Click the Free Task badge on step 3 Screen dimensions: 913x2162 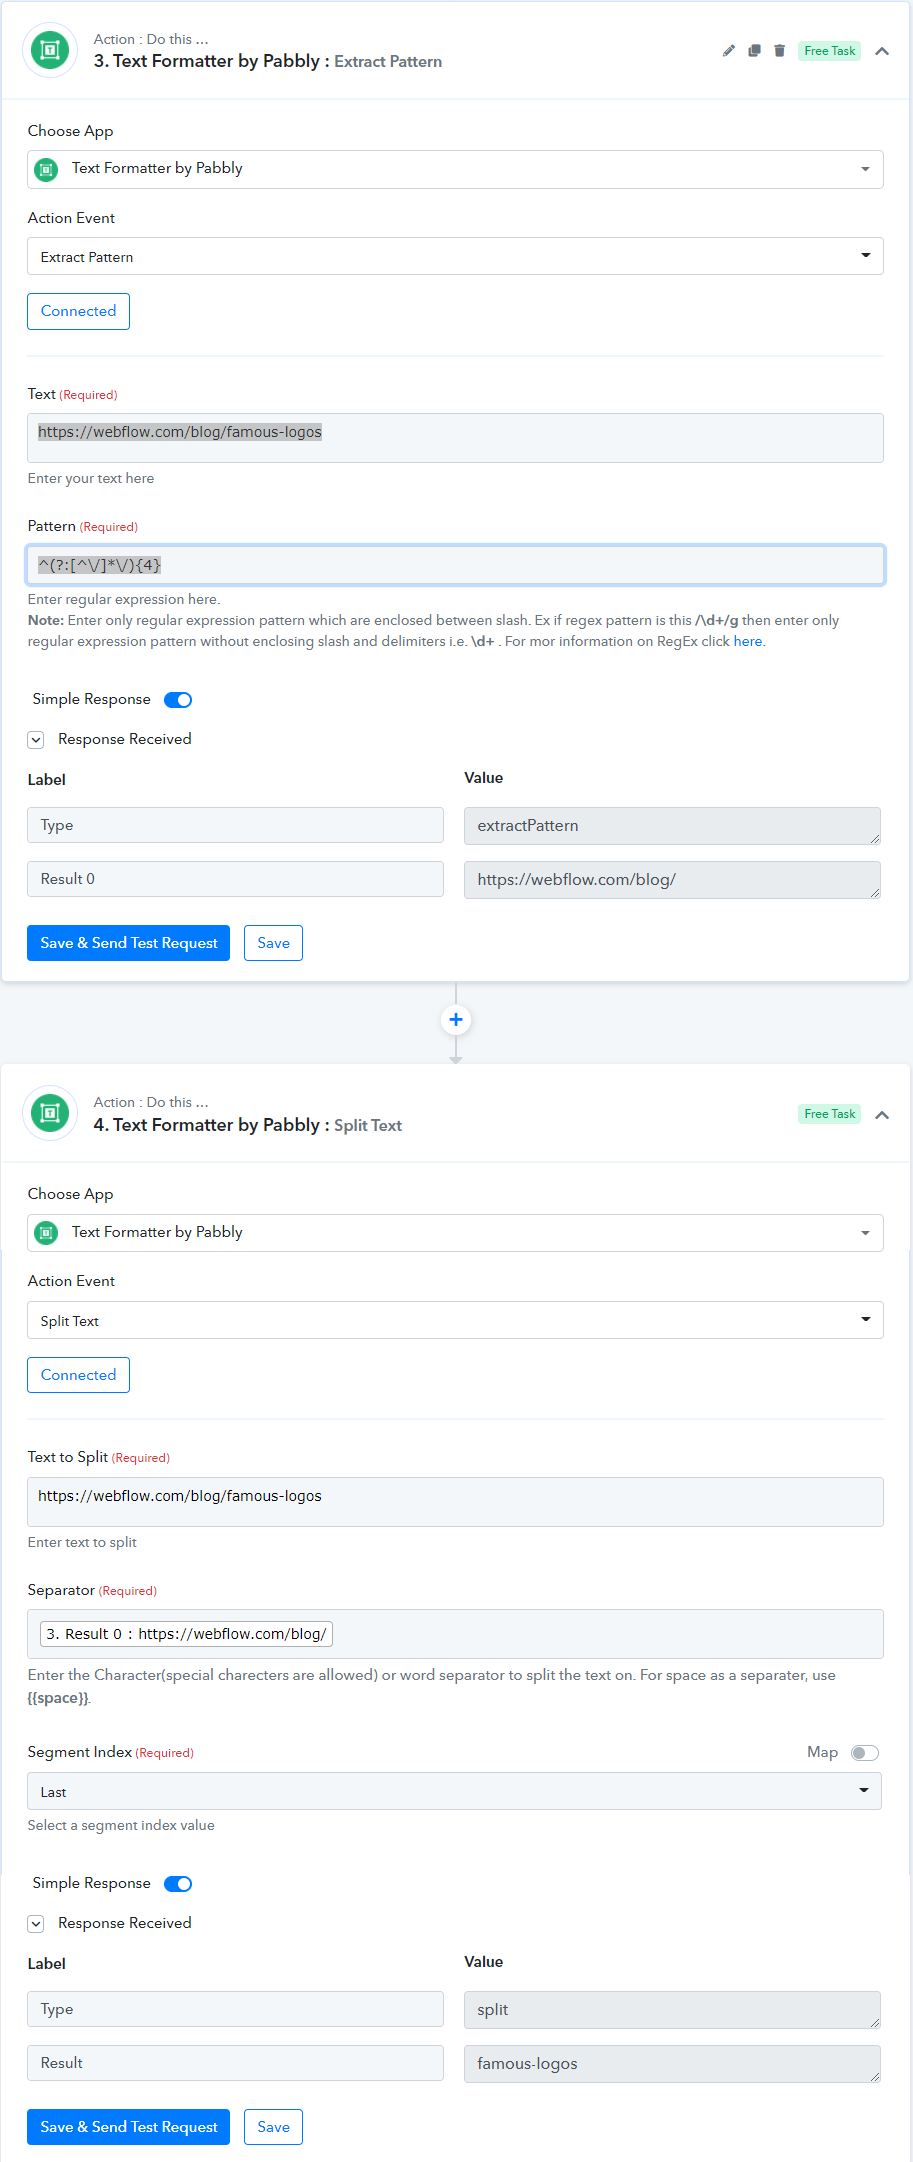pyautogui.click(x=830, y=51)
